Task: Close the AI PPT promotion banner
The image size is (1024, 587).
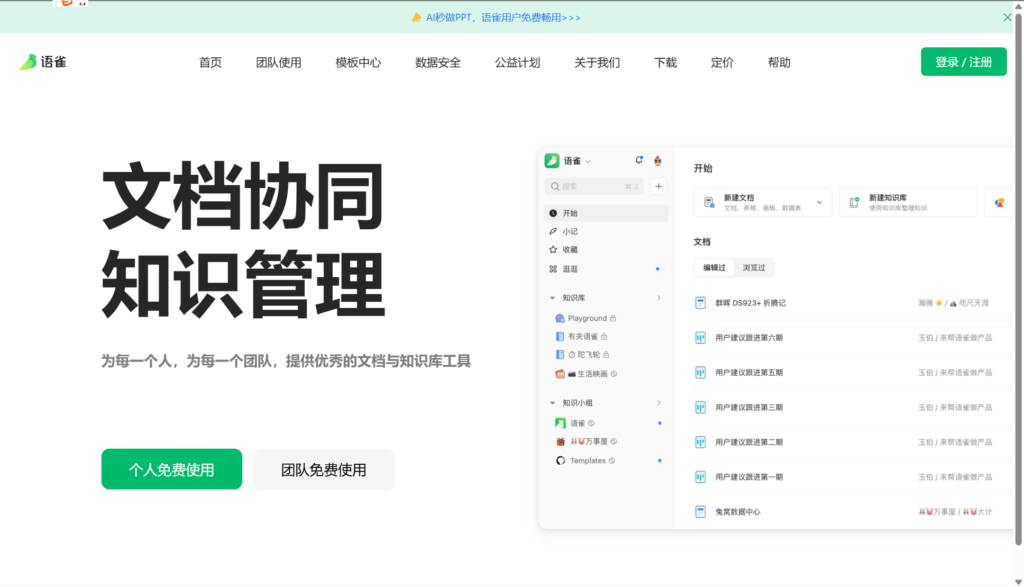Action: pyautogui.click(x=1007, y=17)
